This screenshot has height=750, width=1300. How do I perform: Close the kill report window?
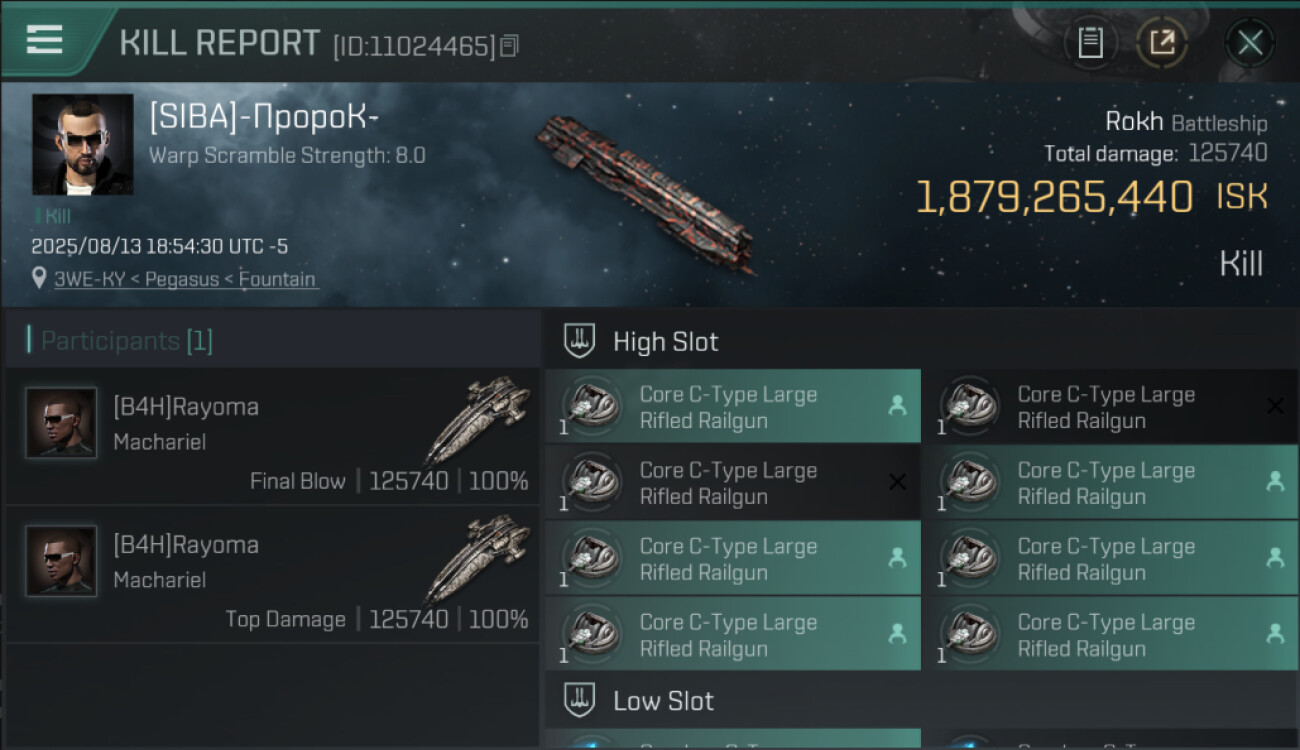1250,43
